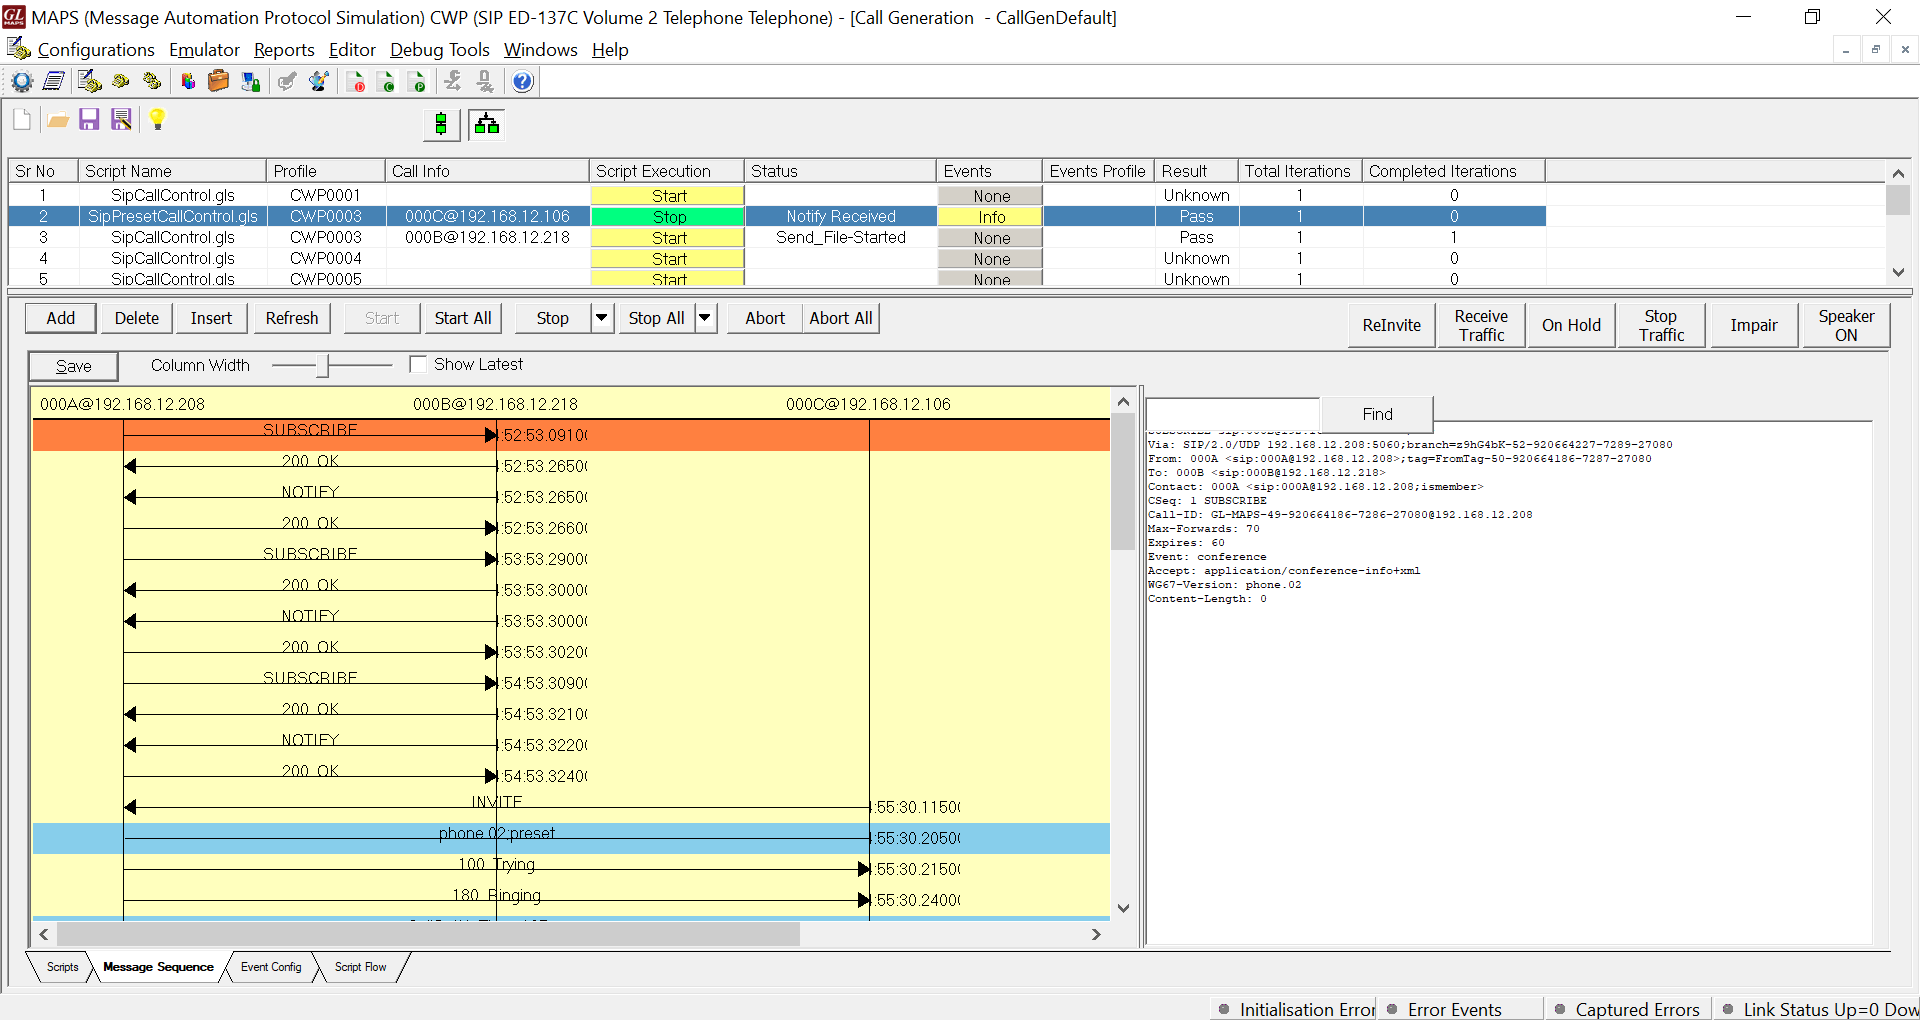Click the Start All button
The width and height of the screenshot is (1920, 1024).
tap(463, 318)
